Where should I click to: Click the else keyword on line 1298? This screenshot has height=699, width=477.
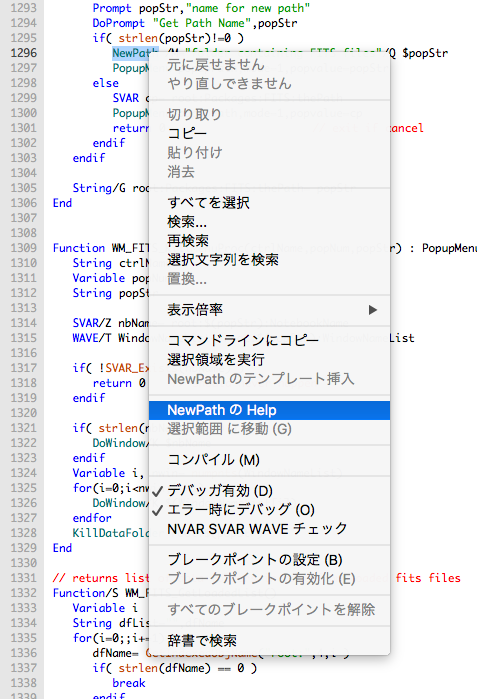[106, 83]
